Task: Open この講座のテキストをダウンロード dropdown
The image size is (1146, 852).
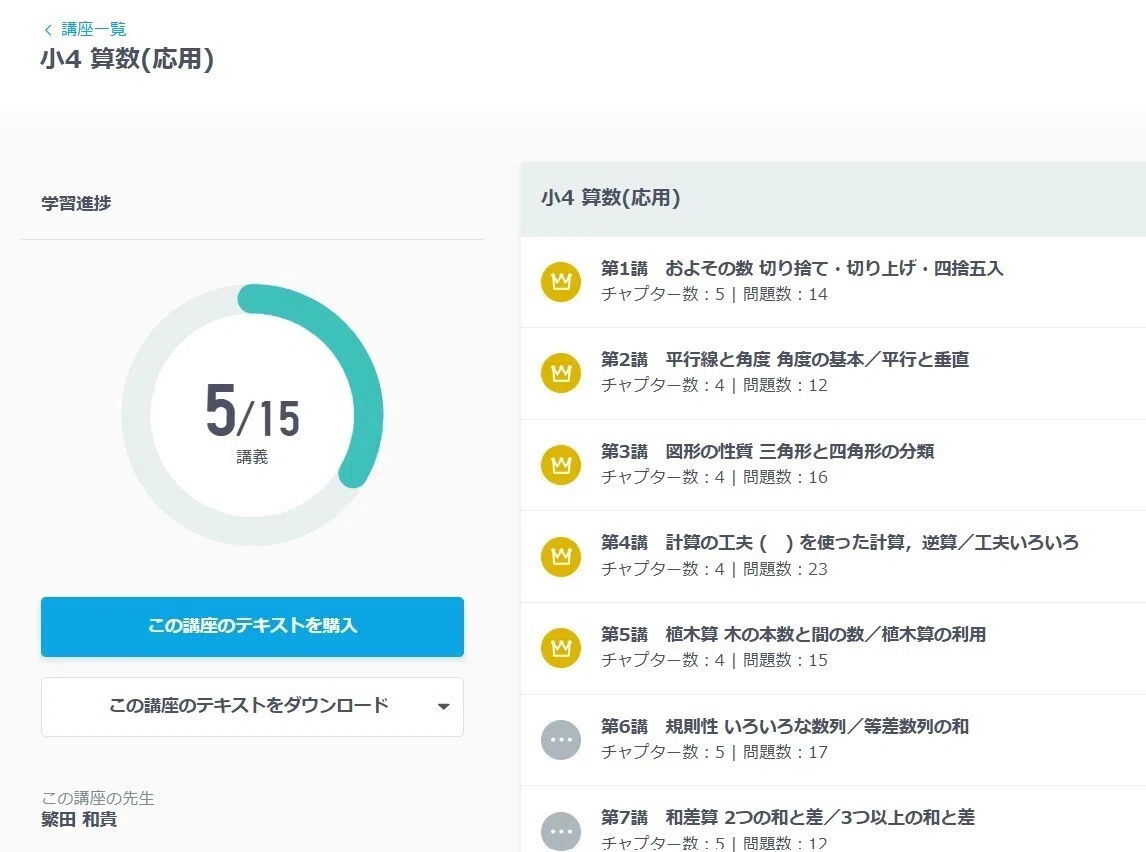Action: (252, 707)
